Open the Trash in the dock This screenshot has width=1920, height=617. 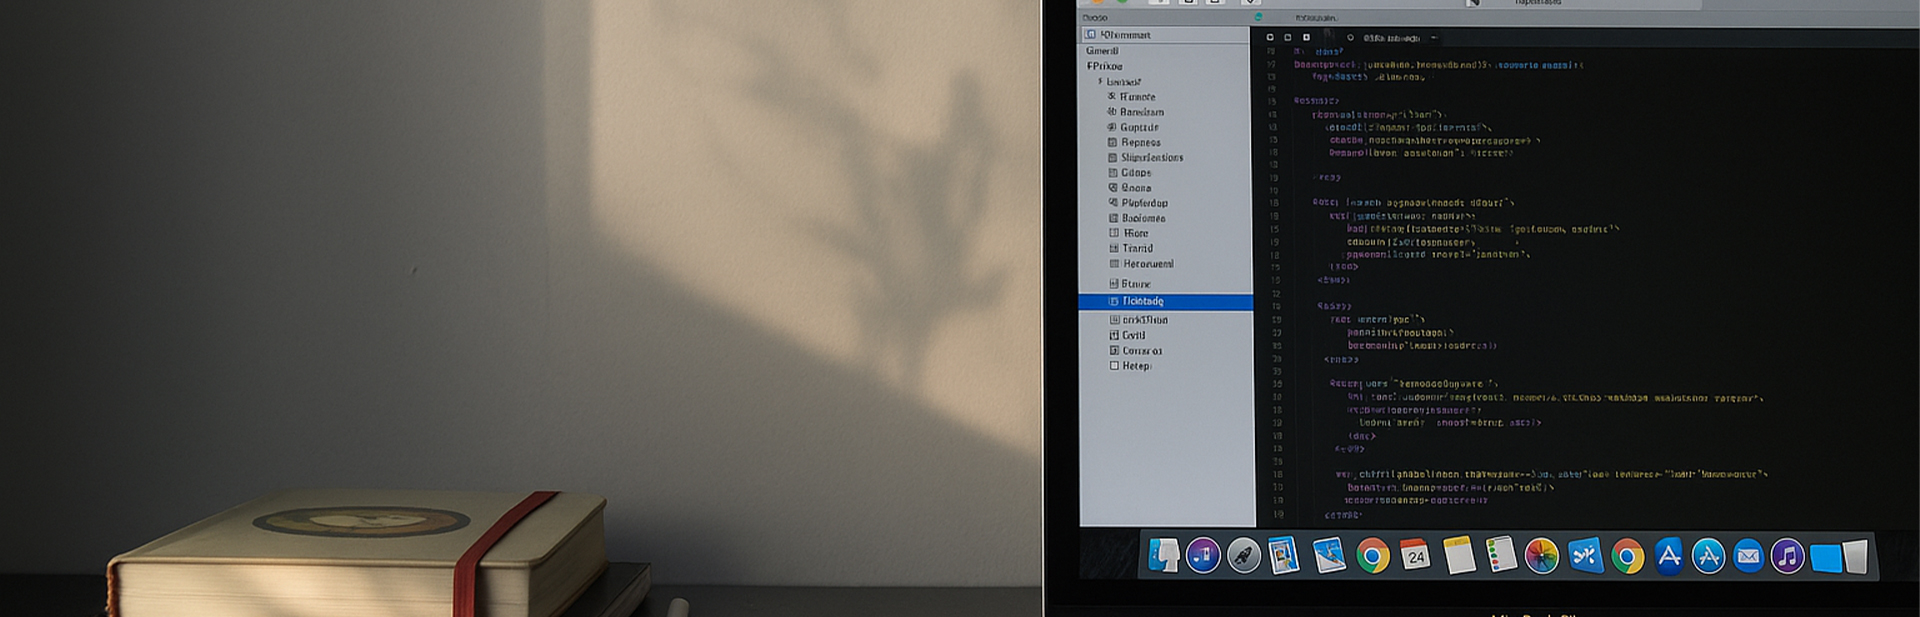[1855, 557]
